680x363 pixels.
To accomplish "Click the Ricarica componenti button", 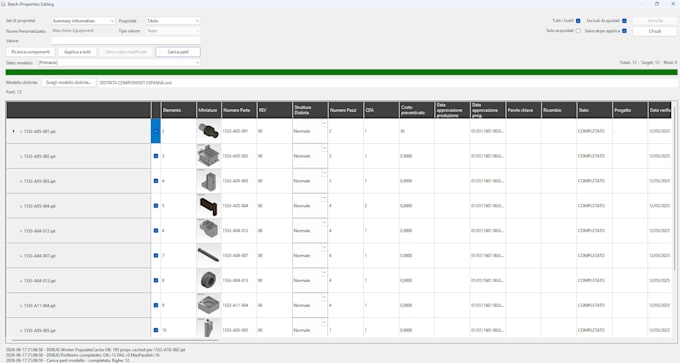I will click(30, 52).
